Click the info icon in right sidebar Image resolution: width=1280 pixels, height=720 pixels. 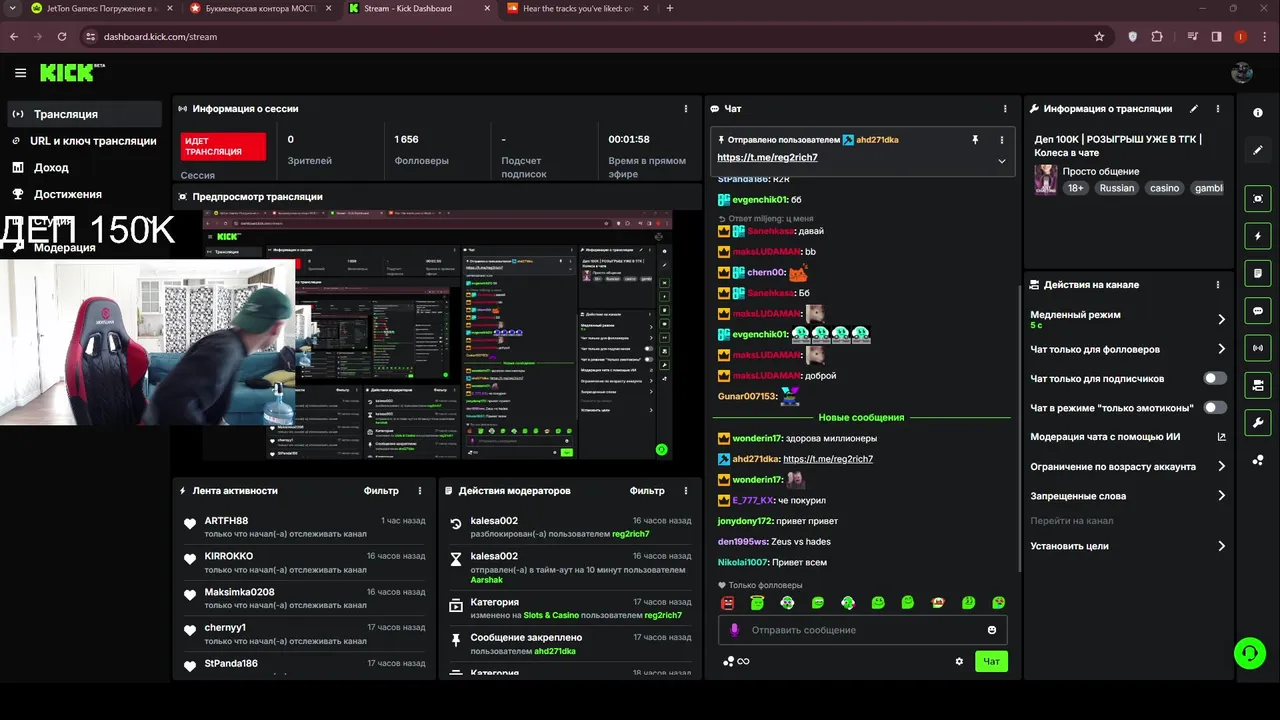[x=1258, y=113]
